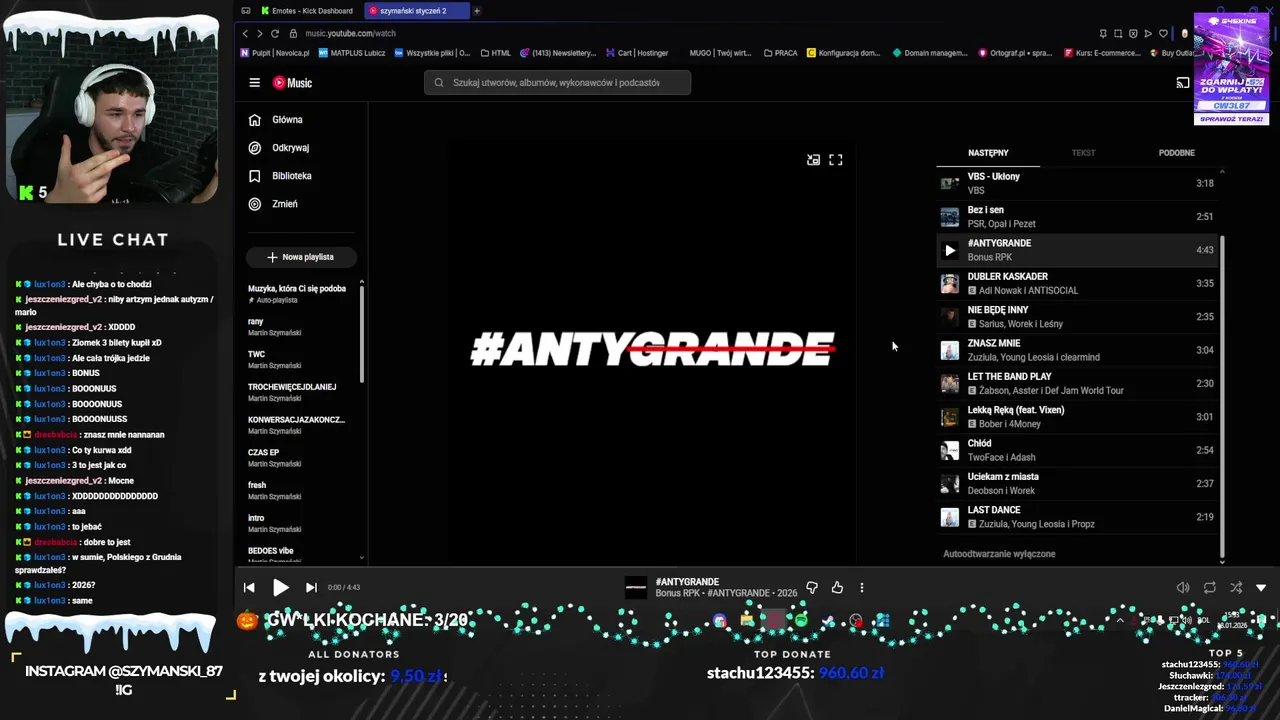Viewport: 1280px width, 720px height.
Task: Open the Cart | Hostinger bookmark
Action: pyautogui.click(x=636, y=53)
